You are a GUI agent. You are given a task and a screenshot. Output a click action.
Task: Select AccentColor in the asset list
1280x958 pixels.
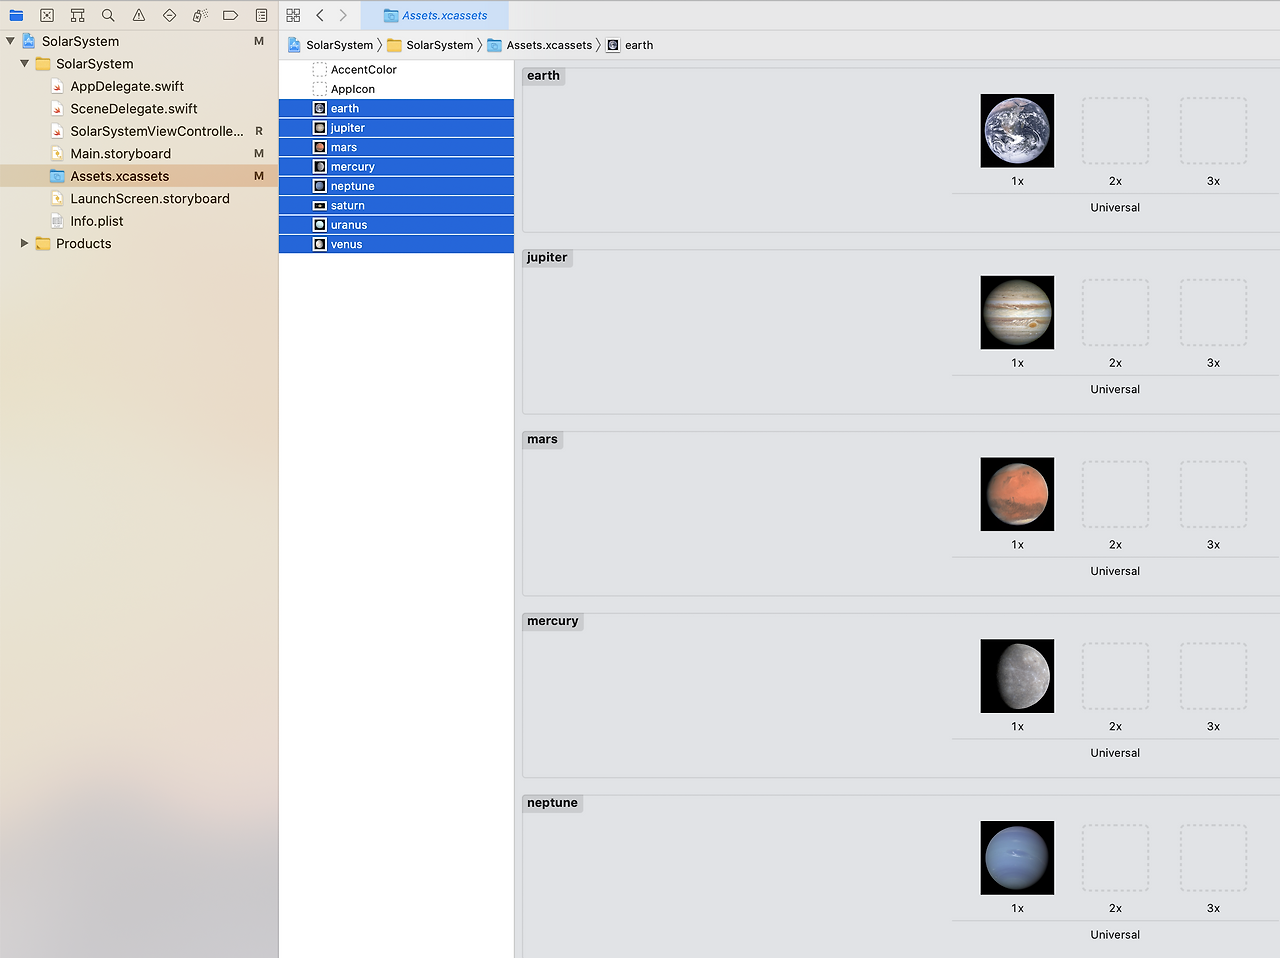(396, 70)
